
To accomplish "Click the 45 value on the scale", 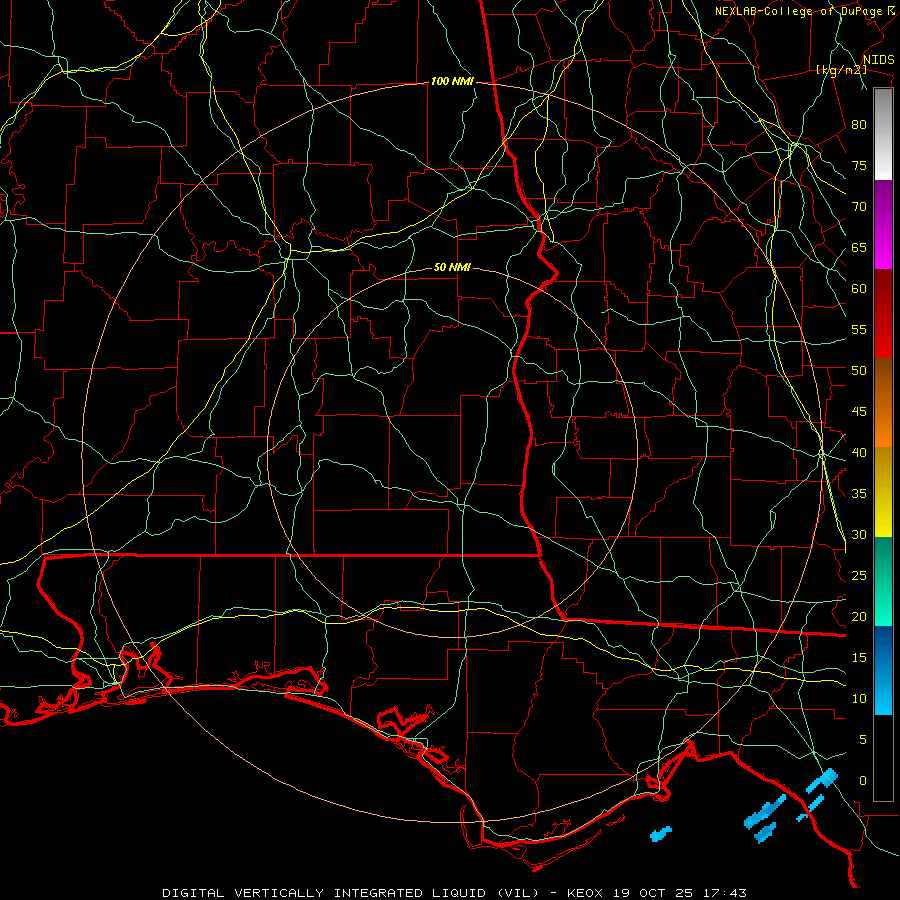I will 859,412.
